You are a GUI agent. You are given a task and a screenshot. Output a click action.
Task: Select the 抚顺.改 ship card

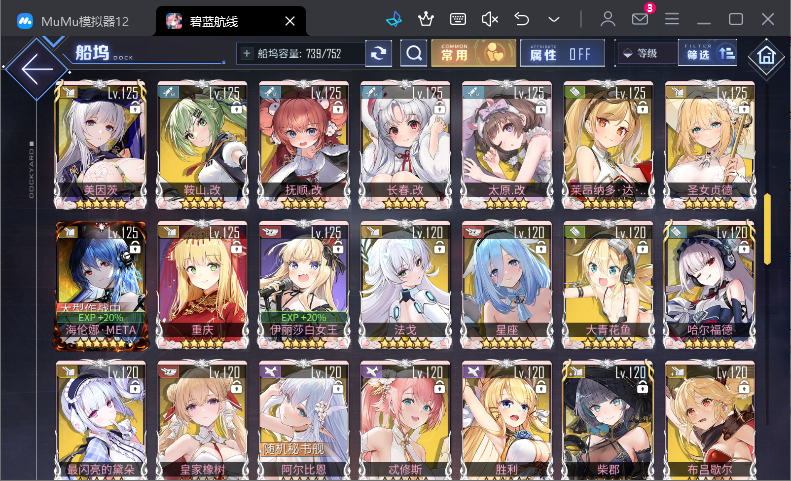(x=304, y=145)
